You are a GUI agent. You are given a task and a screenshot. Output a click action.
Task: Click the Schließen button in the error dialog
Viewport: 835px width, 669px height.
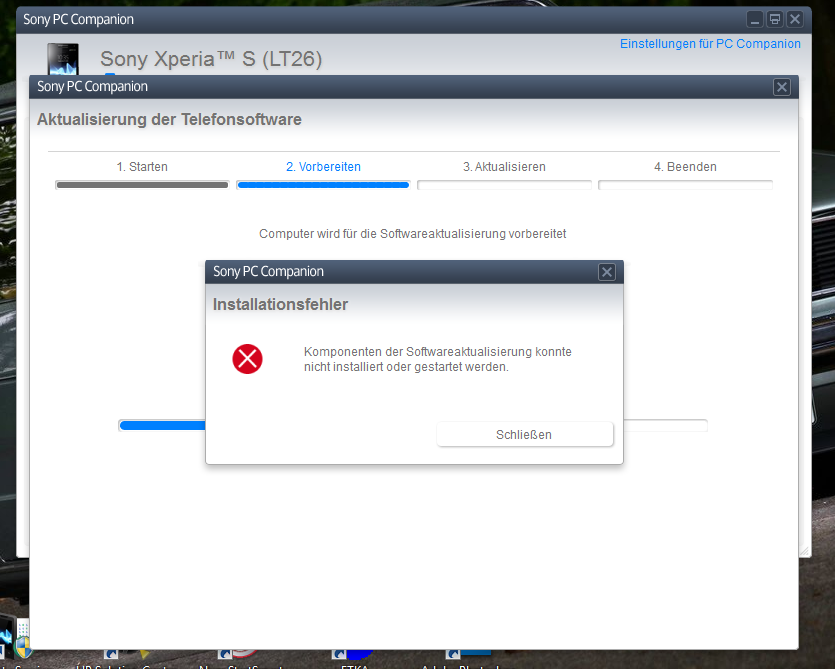tap(525, 435)
